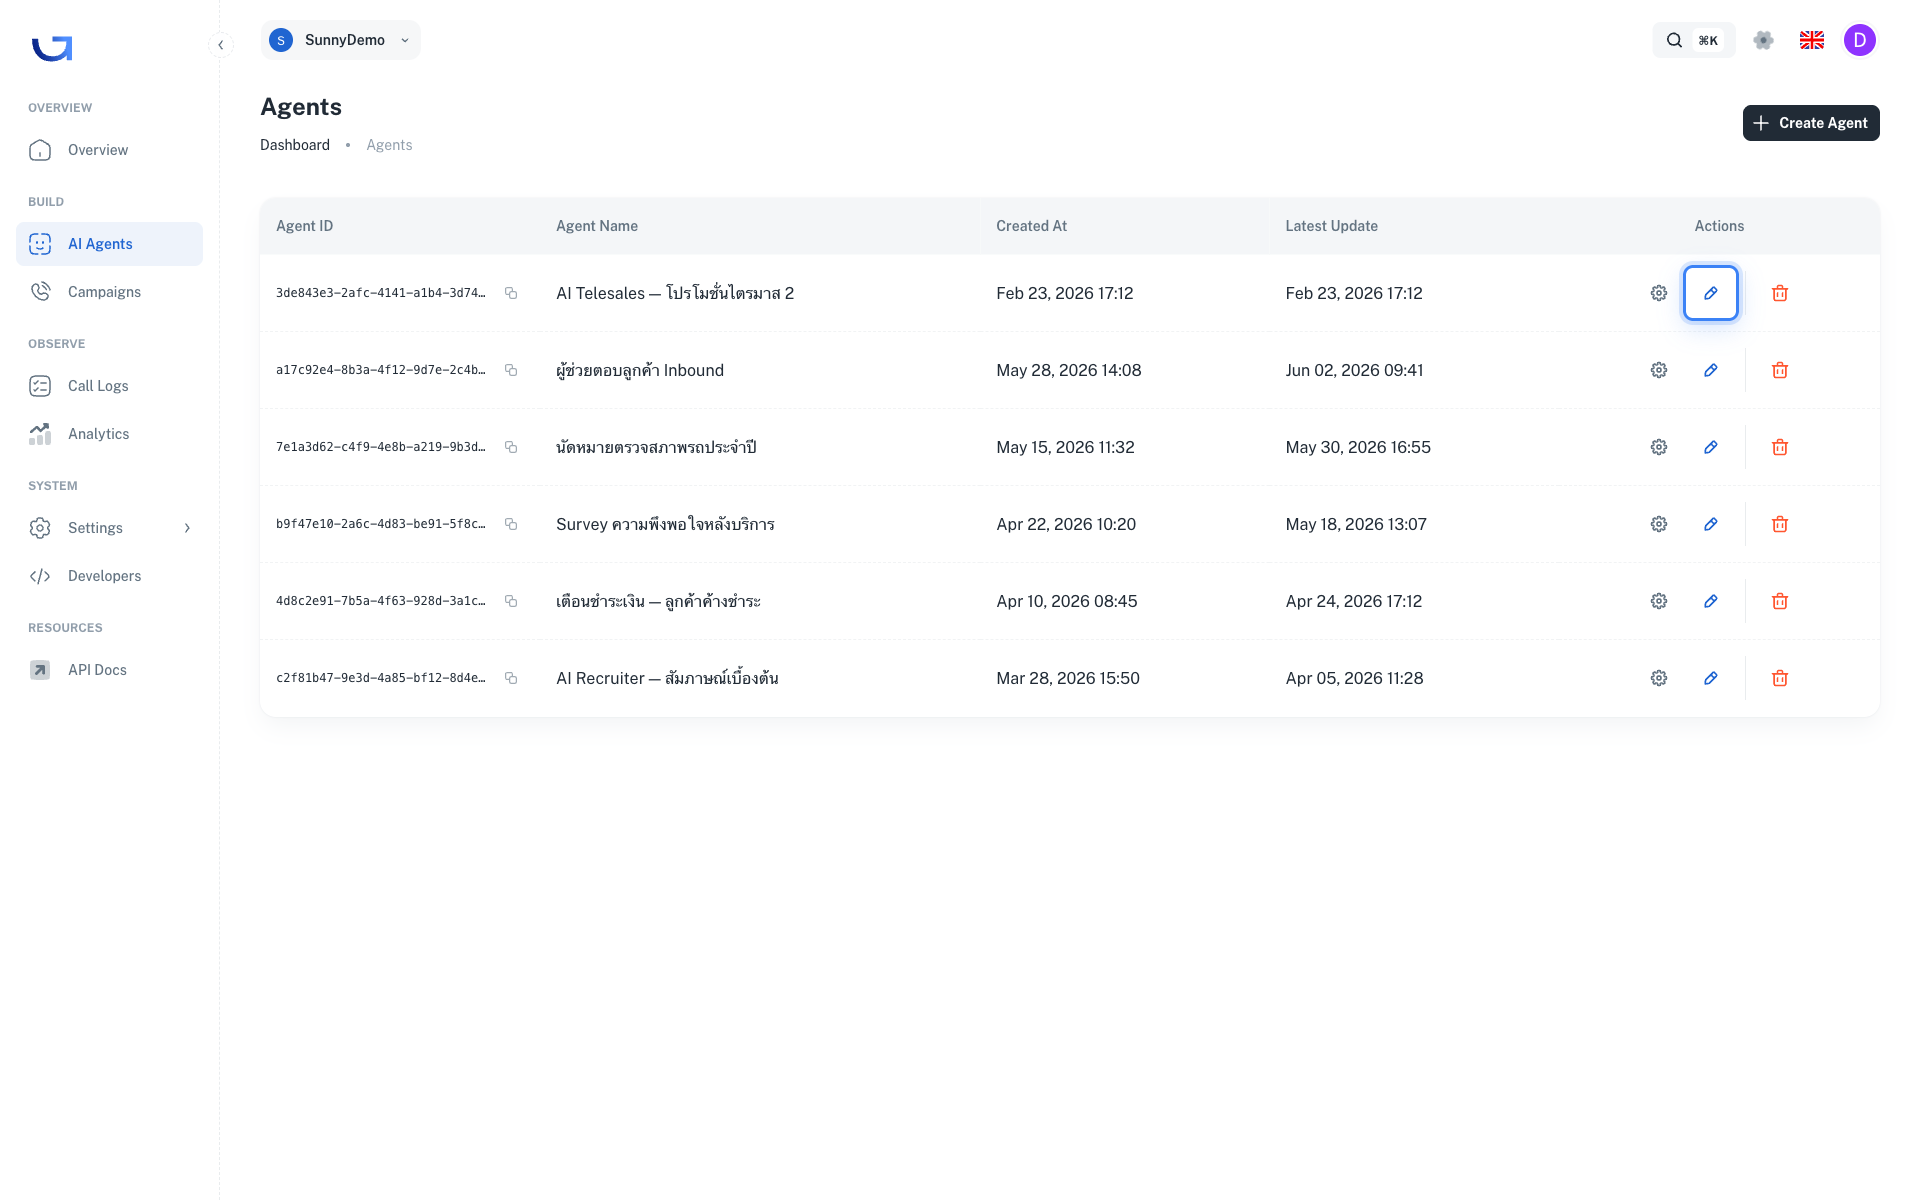Click created date 'Mar 28, 2026 15:50'
The width and height of the screenshot is (1920, 1200).
(x=1068, y=678)
